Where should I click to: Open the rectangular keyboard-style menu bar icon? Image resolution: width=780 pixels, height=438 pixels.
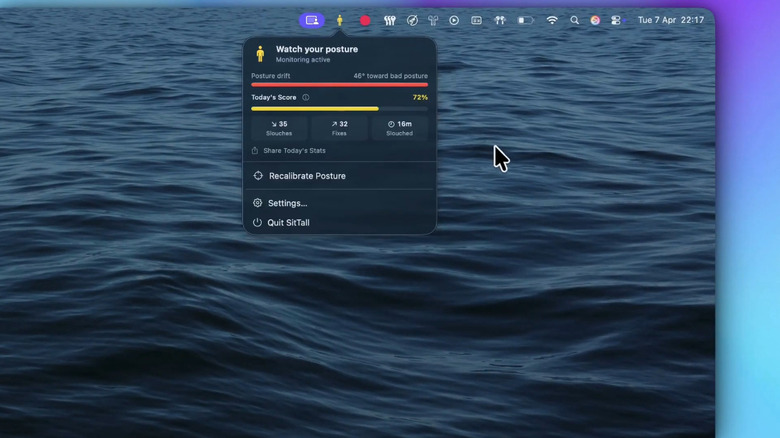(477, 20)
